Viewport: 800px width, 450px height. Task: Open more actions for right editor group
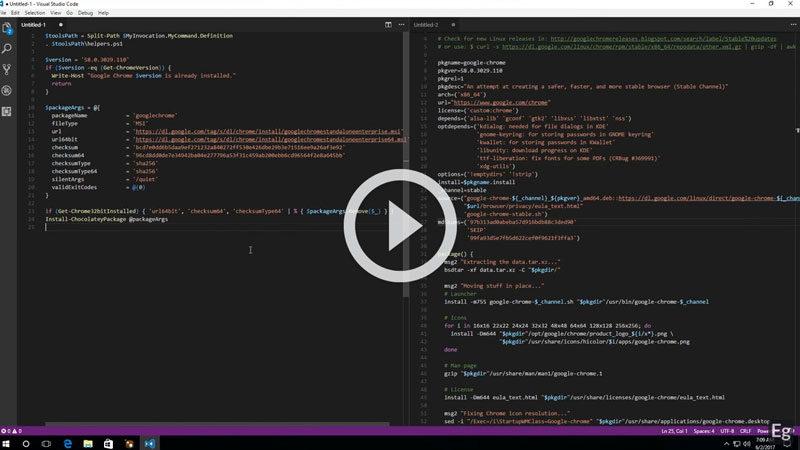pyautogui.click(x=793, y=24)
